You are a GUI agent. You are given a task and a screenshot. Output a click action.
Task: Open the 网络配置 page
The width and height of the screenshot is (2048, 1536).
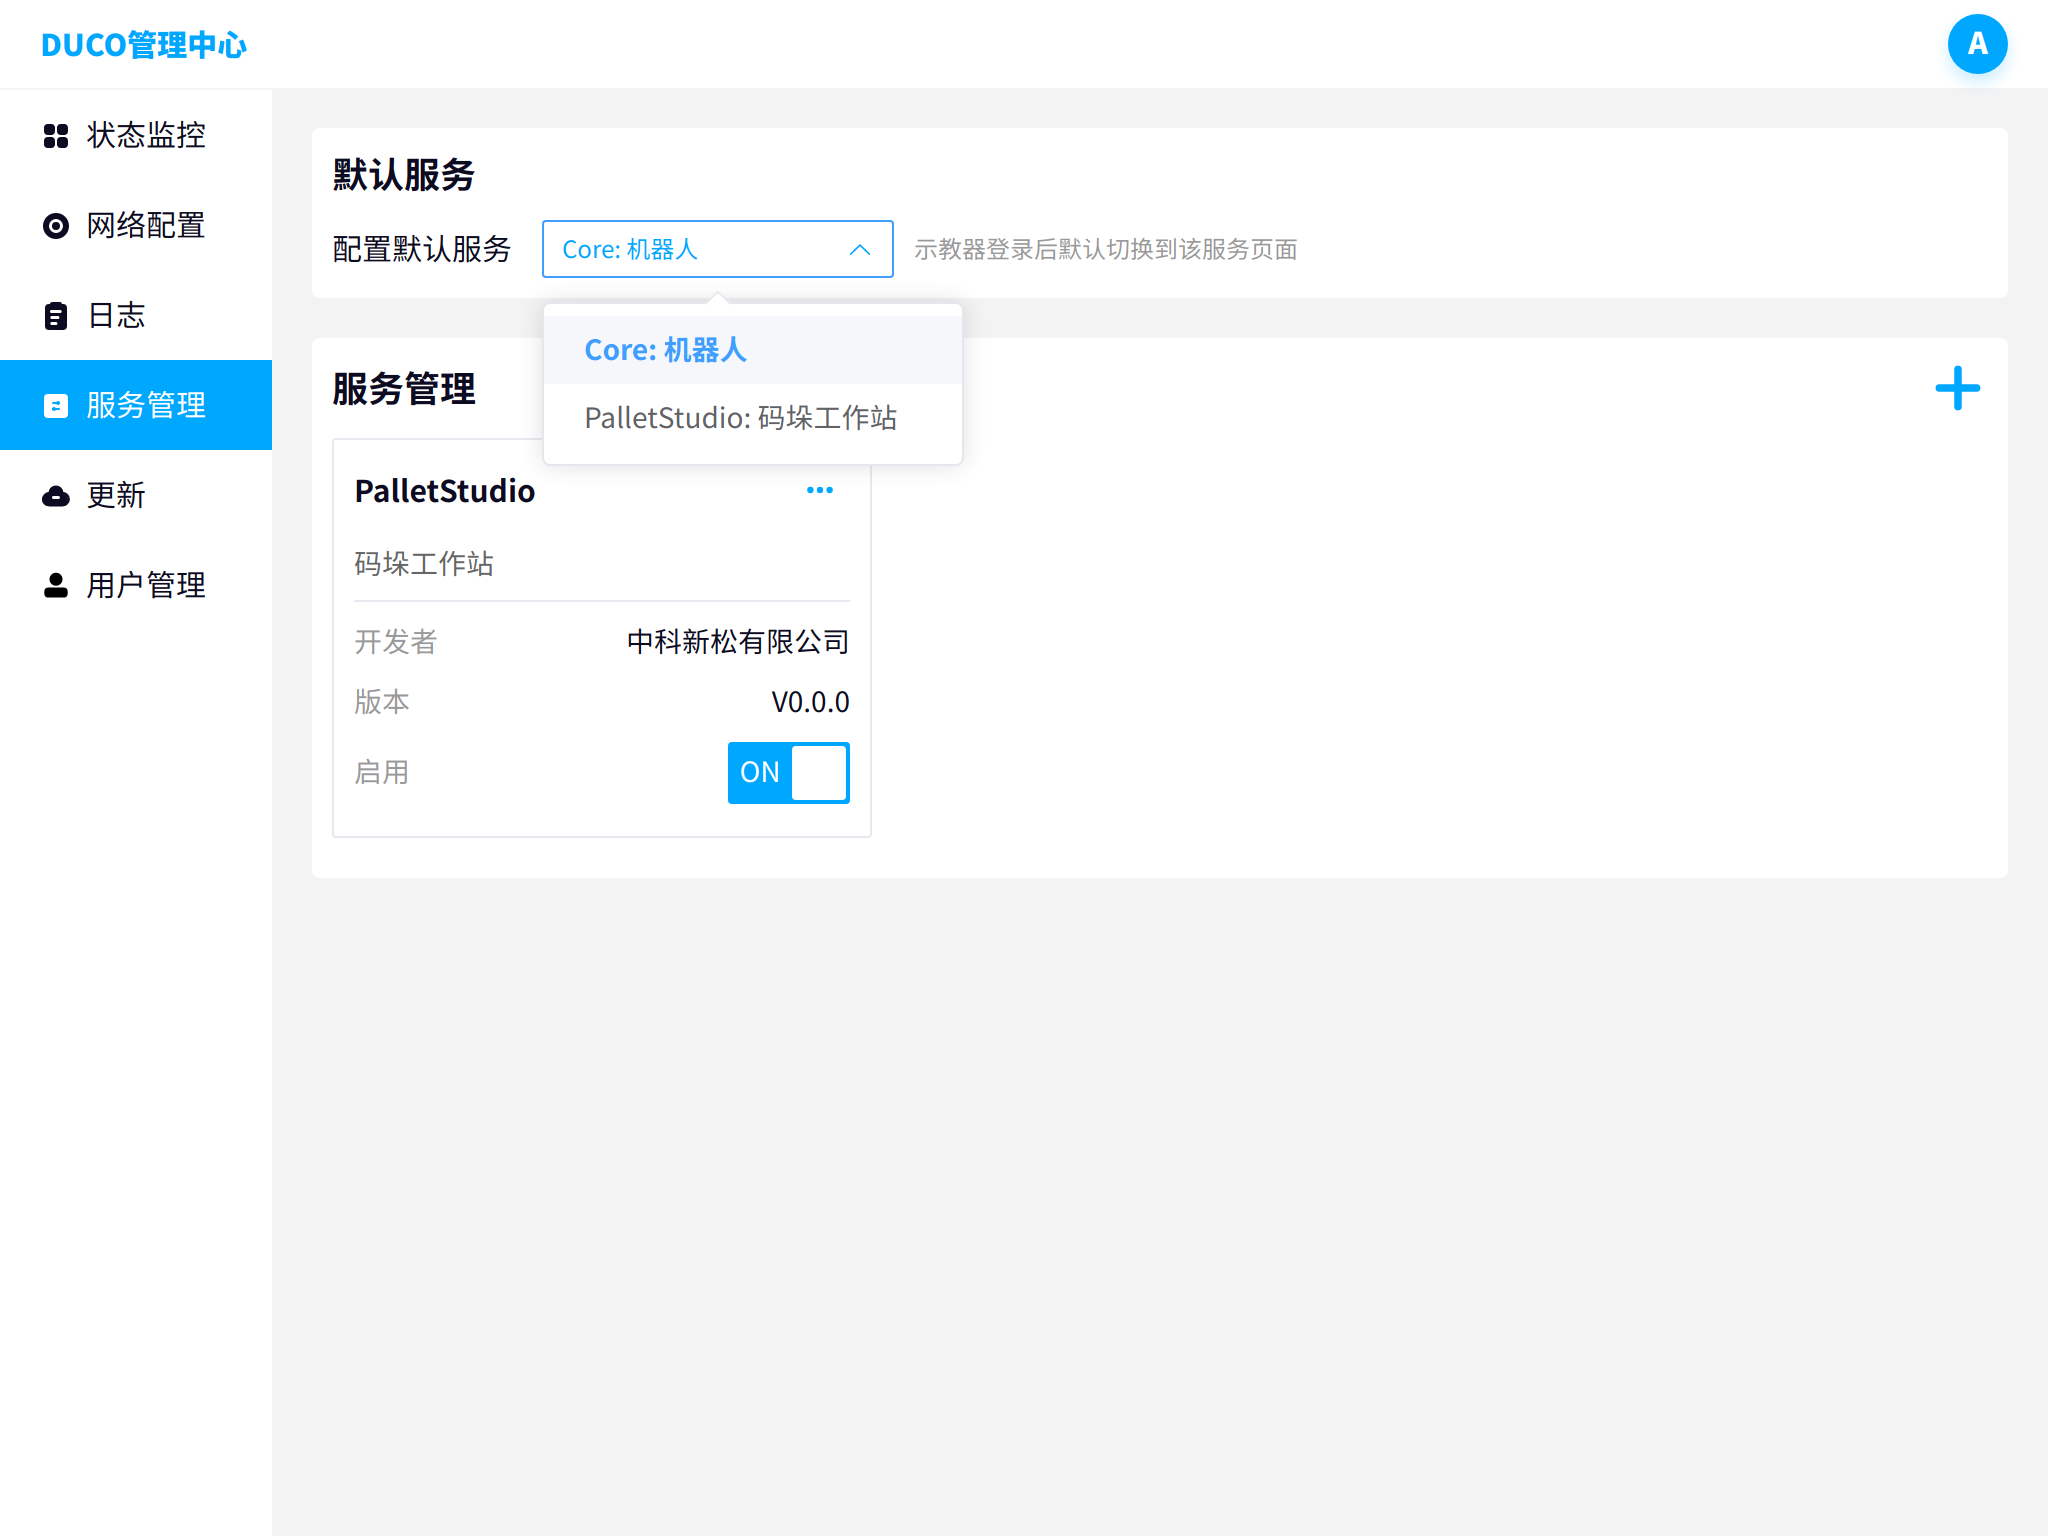(x=146, y=226)
